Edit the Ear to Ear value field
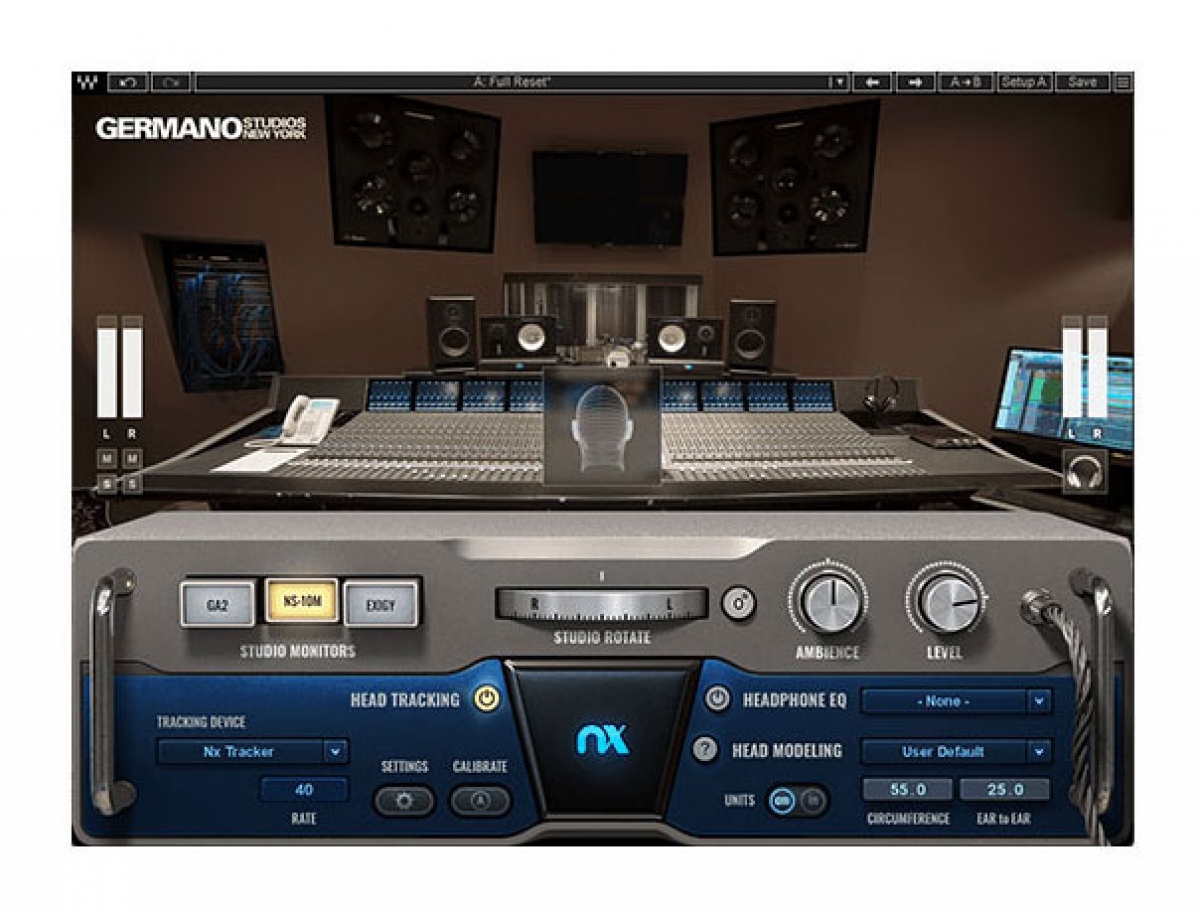The height and width of the screenshot is (914, 1200). [1005, 790]
